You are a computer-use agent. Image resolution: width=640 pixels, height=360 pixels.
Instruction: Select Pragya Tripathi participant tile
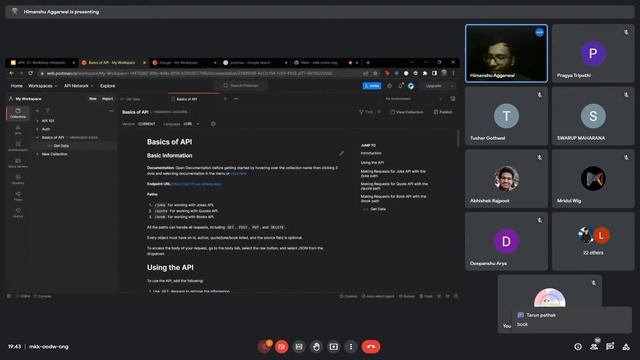click(593, 53)
